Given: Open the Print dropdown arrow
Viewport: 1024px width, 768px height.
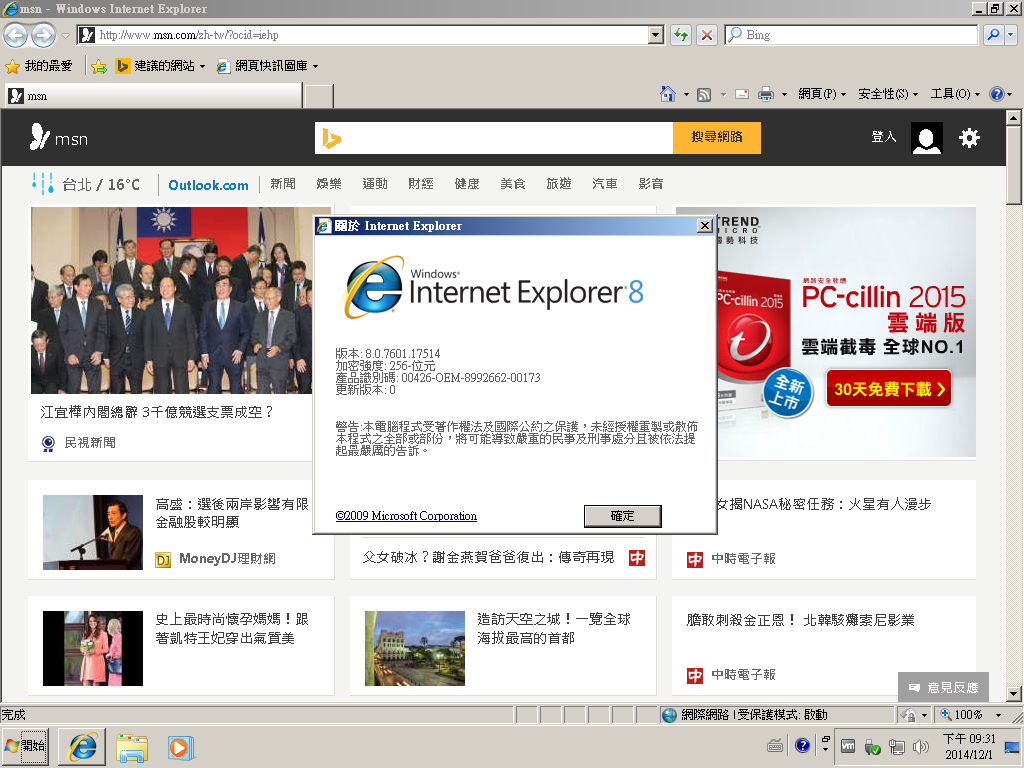Looking at the screenshot, I should 784,95.
